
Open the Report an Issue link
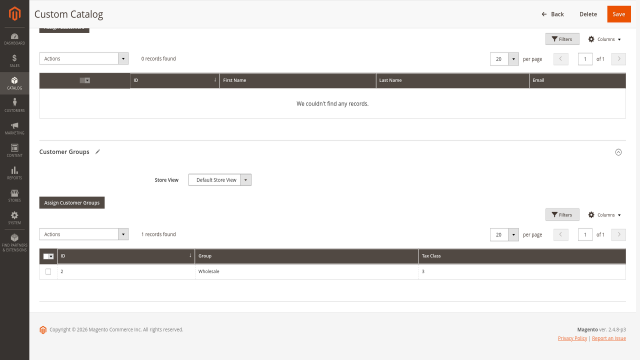tap(609, 338)
